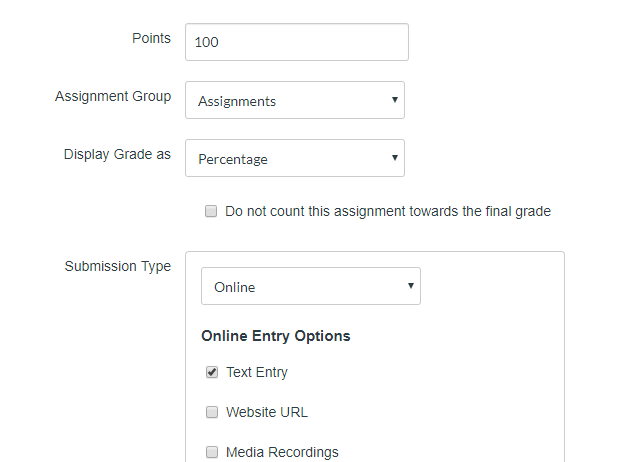Image resolution: width=636 pixels, height=462 pixels.
Task: Click the Website URL label text
Action: coord(267,412)
